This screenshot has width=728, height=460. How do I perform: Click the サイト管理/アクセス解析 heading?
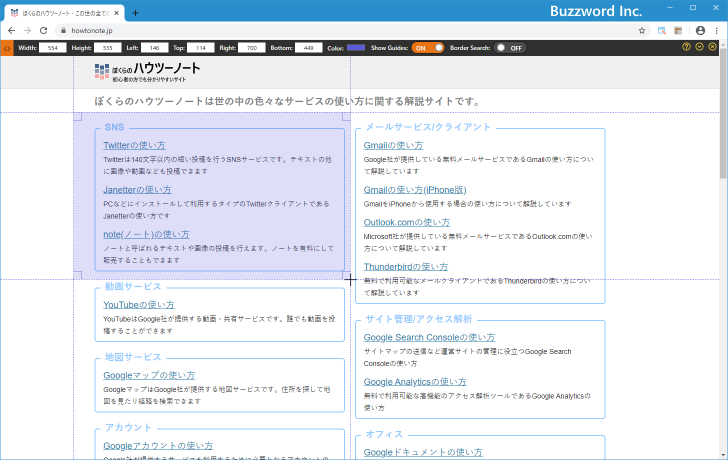[x=418, y=319]
